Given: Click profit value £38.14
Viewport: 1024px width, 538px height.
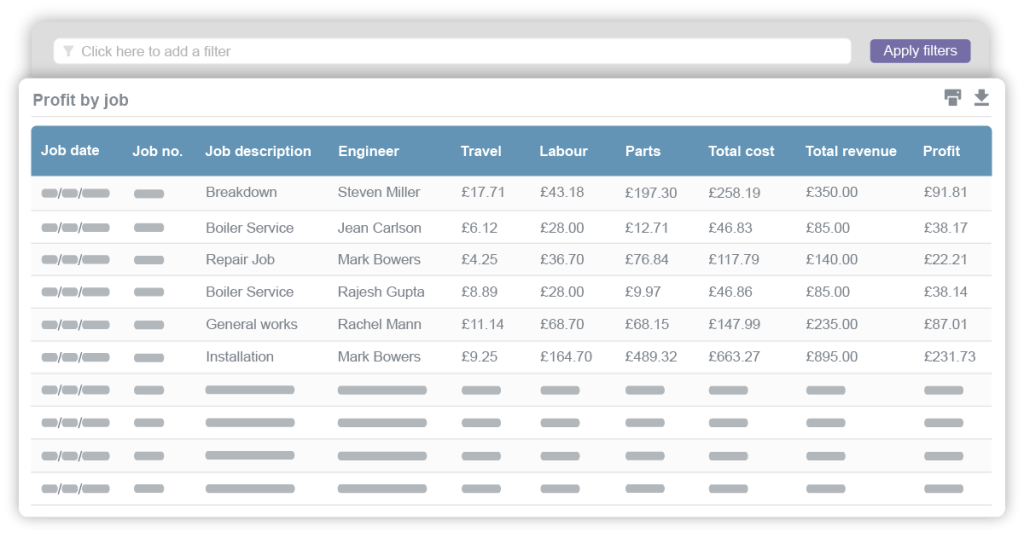Looking at the screenshot, I should tap(945, 292).
